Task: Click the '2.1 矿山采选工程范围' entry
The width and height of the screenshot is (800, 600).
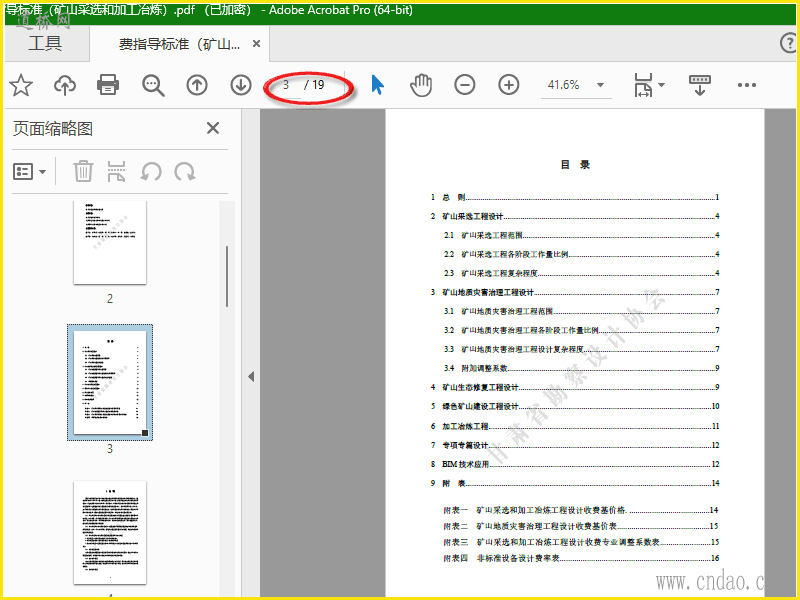Action: coord(581,235)
